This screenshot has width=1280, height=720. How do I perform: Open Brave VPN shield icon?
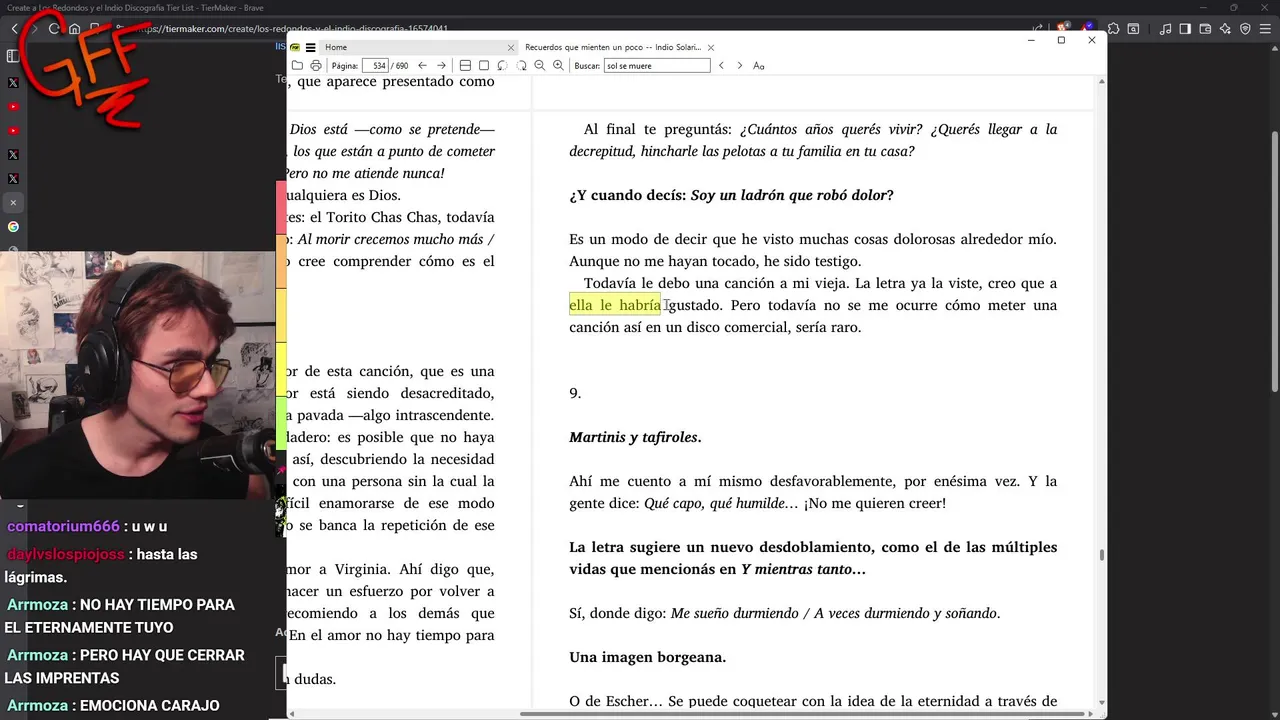point(1245,29)
